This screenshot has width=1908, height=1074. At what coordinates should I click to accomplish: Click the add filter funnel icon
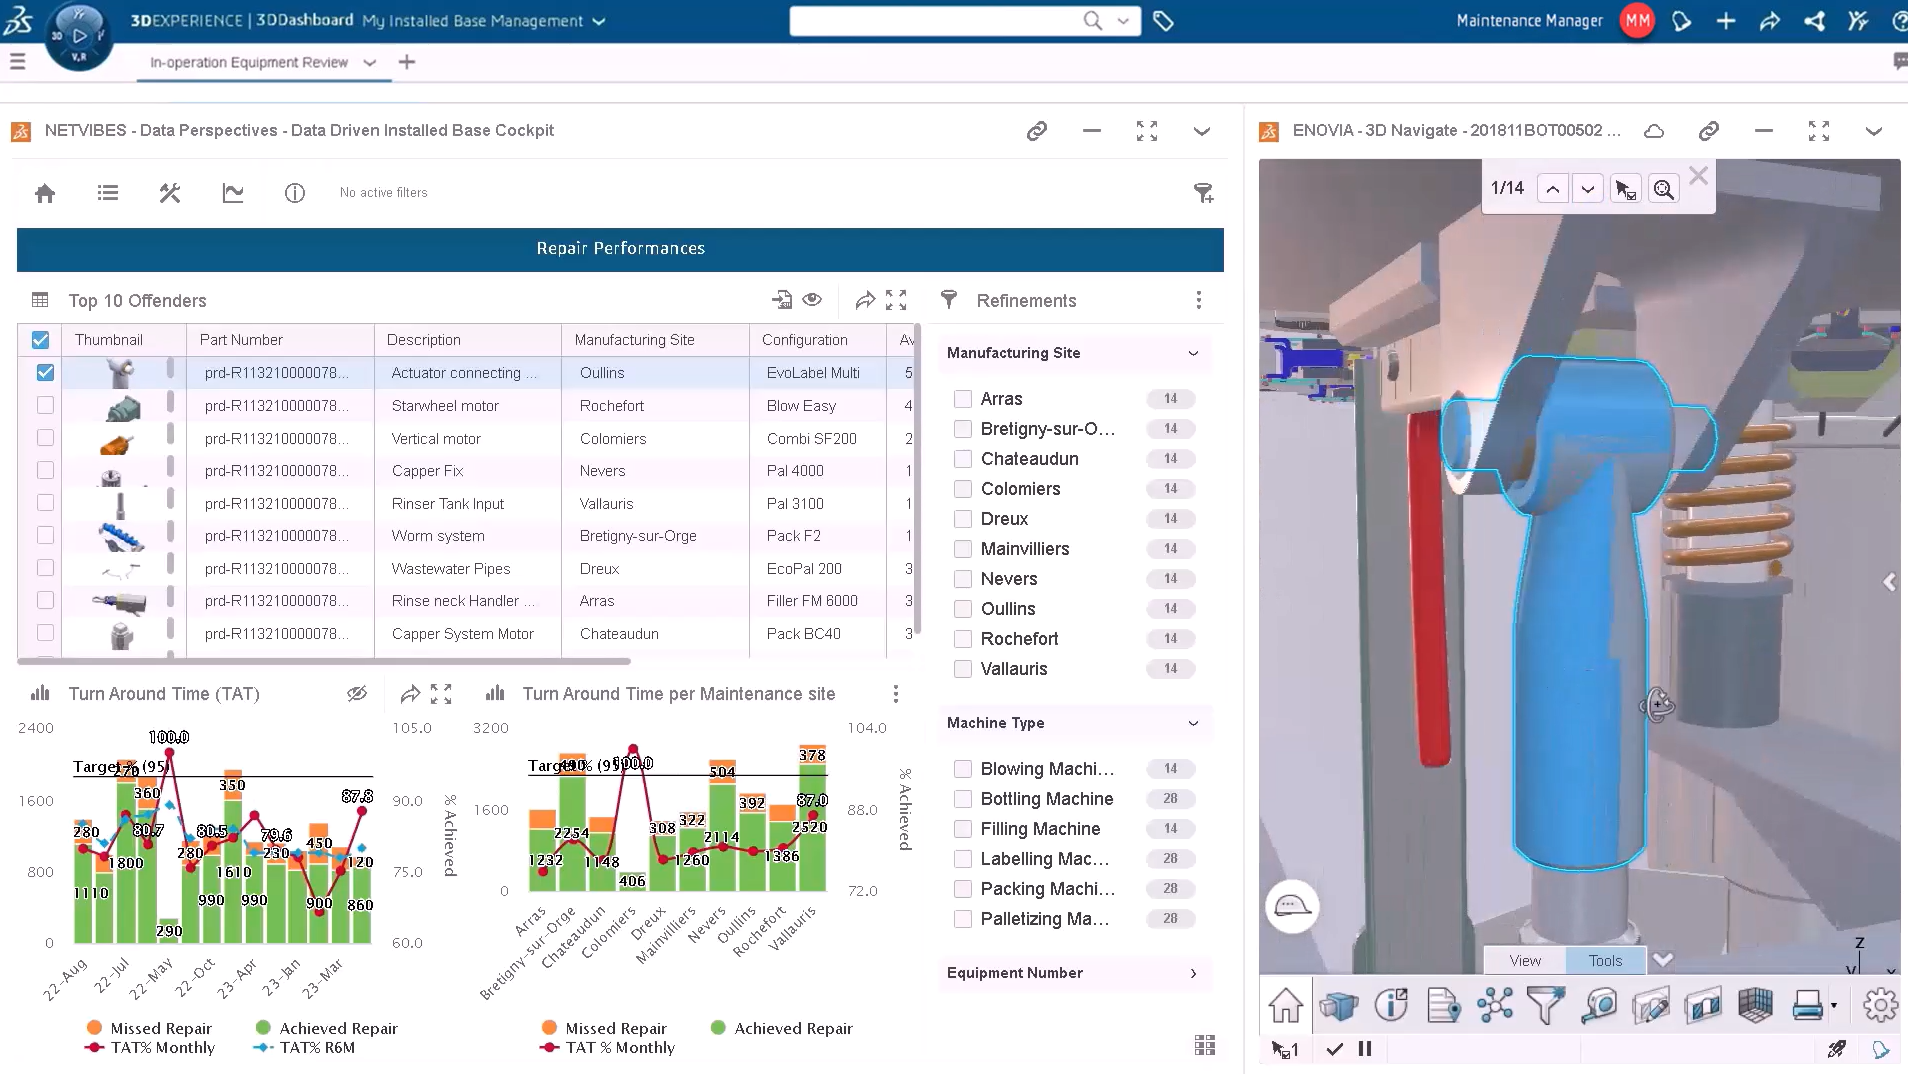click(x=1203, y=193)
